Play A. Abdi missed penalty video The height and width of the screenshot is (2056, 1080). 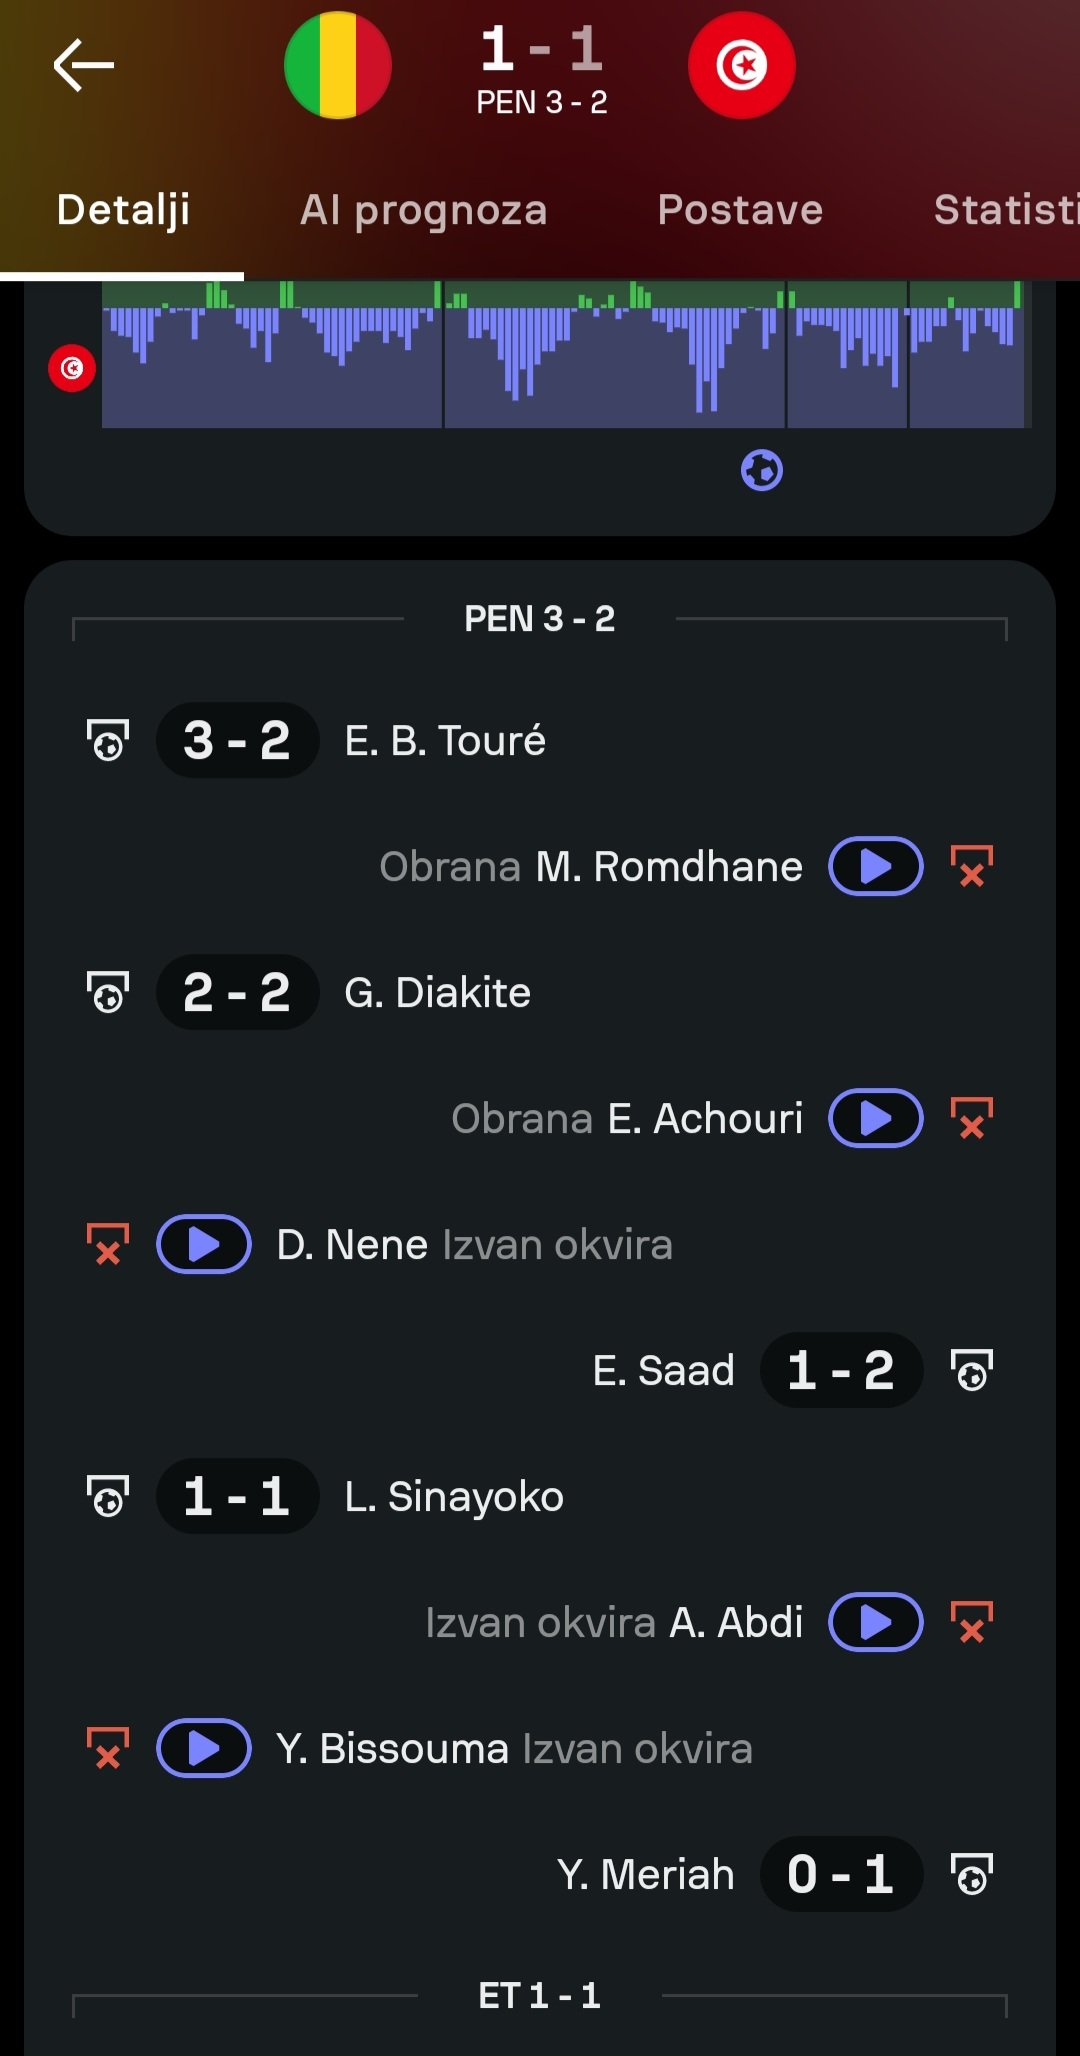click(x=875, y=1622)
